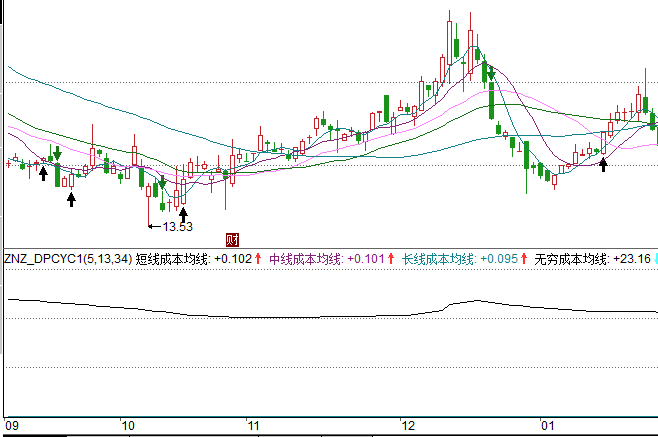Click the black buy arrow in the January section
The height and width of the screenshot is (437, 658).
pyautogui.click(x=603, y=164)
